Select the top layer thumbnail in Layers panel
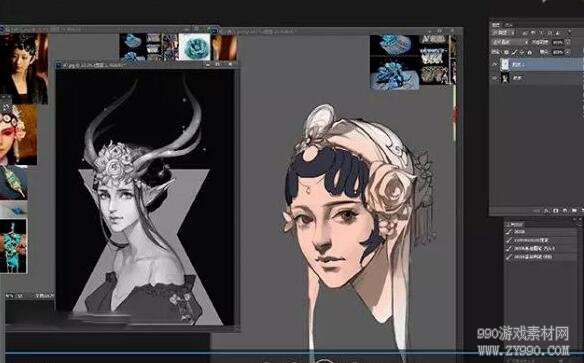This screenshot has height=363, width=584. pyautogui.click(x=504, y=64)
